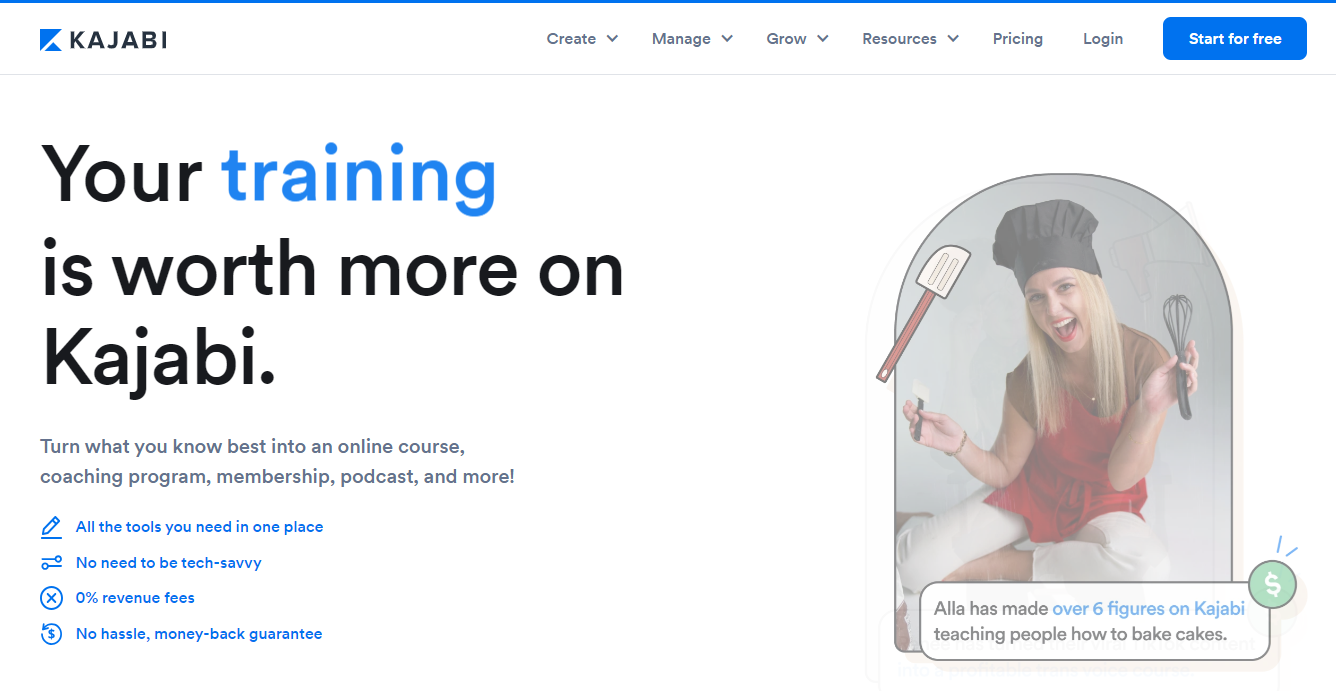The height and width of the screenshot is (691, 1336).
Task: Click the slider icon beside tech-savvy feature
Action: click(x=51, y=563)
